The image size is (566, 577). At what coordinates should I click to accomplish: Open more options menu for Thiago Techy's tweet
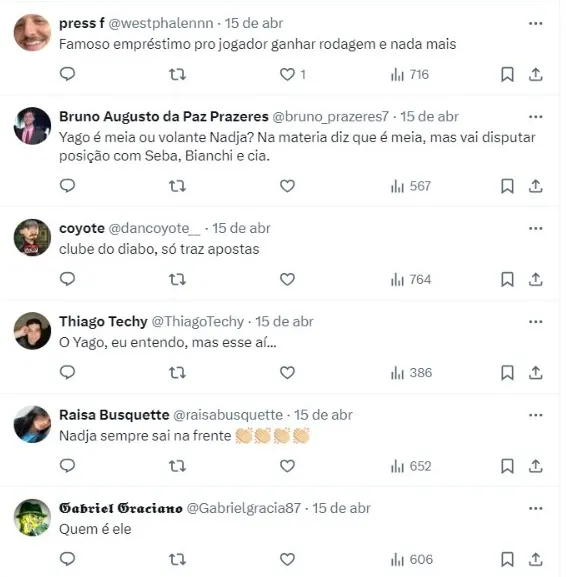(x=535, y=322)
